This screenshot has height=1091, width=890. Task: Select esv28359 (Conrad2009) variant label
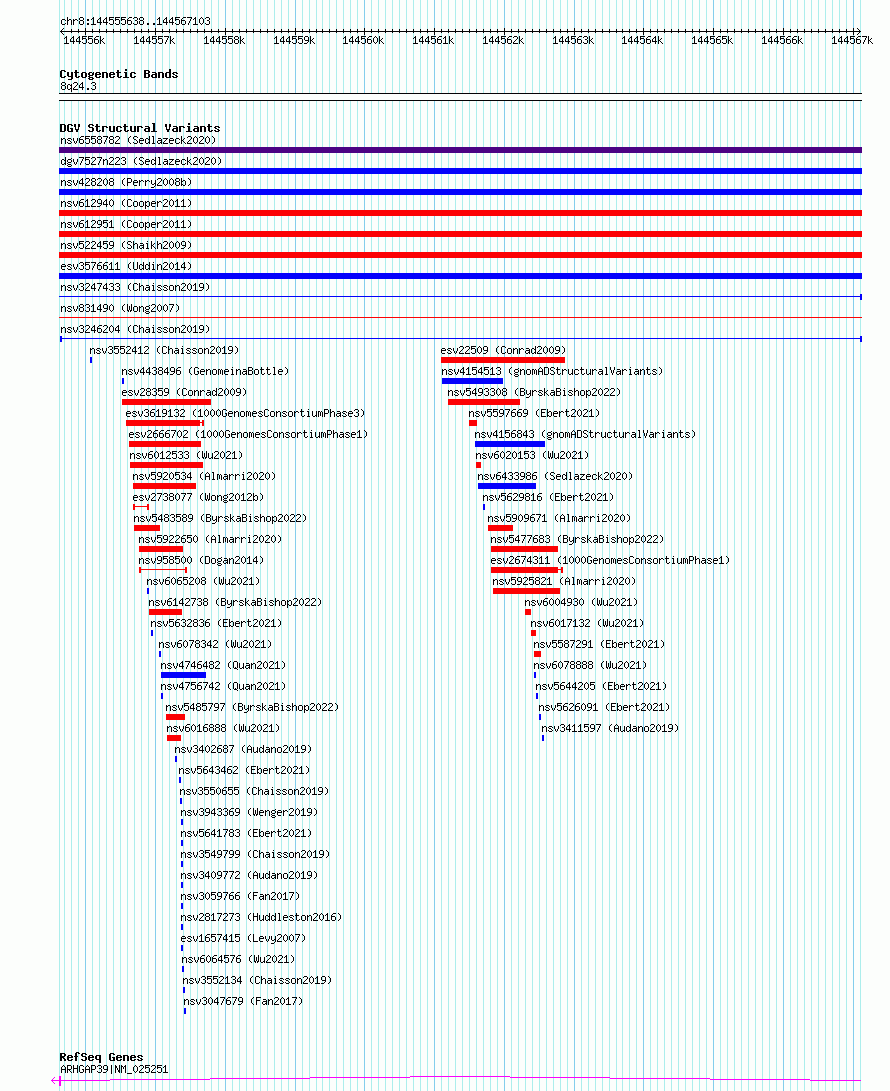click(184, 392)
